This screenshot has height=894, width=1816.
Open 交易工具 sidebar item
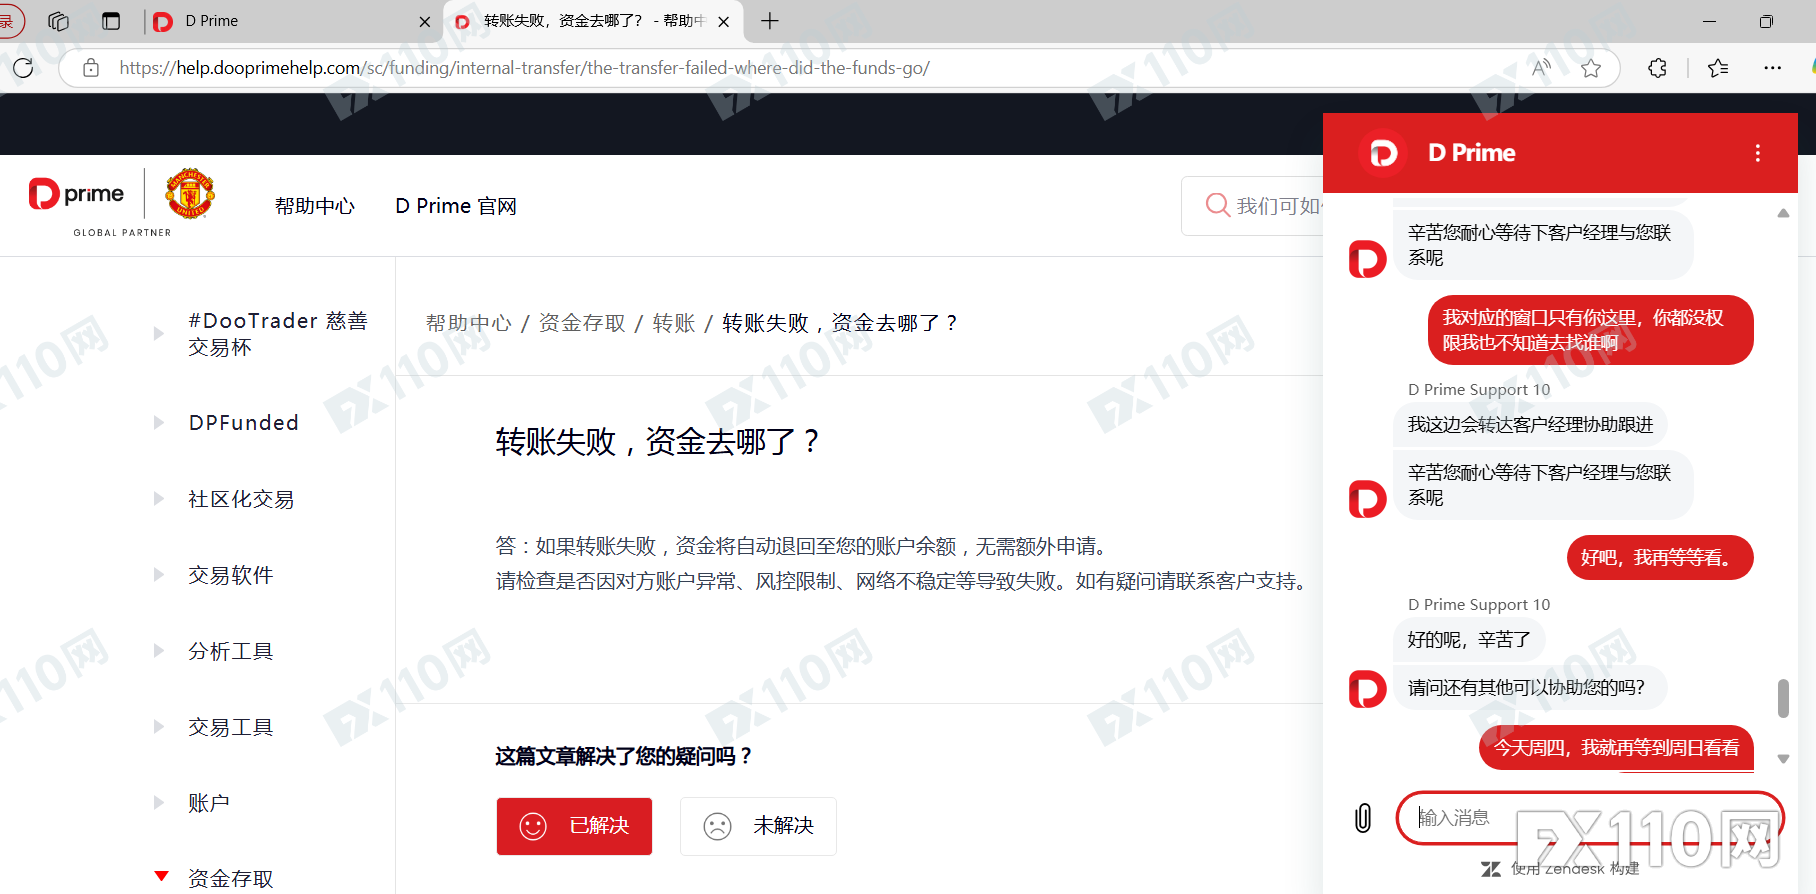click(231, 727)
